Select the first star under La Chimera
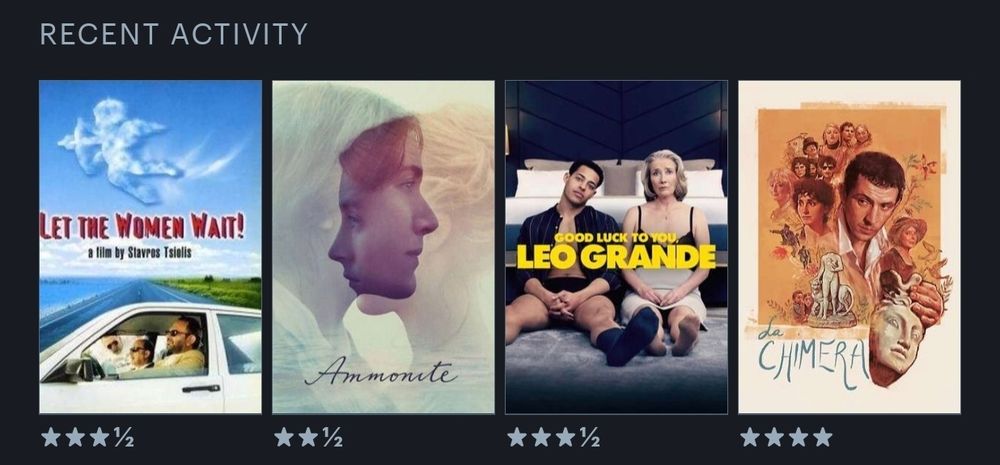Image resolution: width=1000 pixels, height=465 pixels. [750, 437]
